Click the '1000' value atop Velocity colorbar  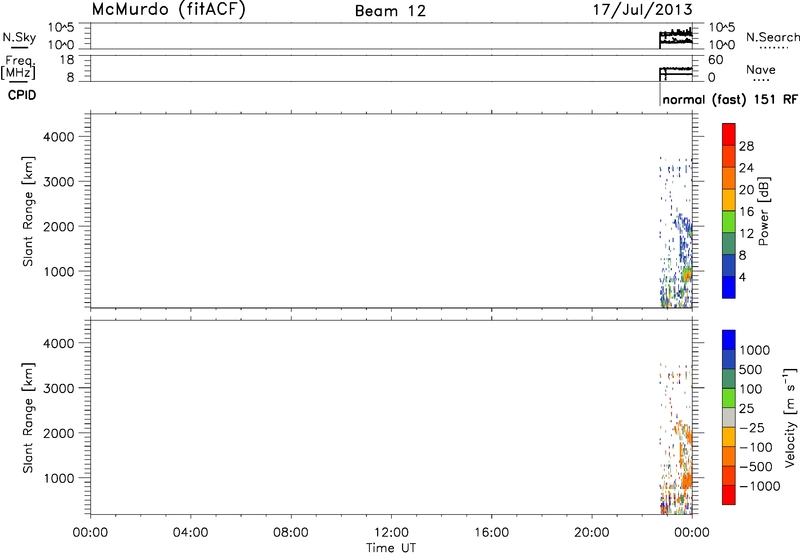coord(755,350)
